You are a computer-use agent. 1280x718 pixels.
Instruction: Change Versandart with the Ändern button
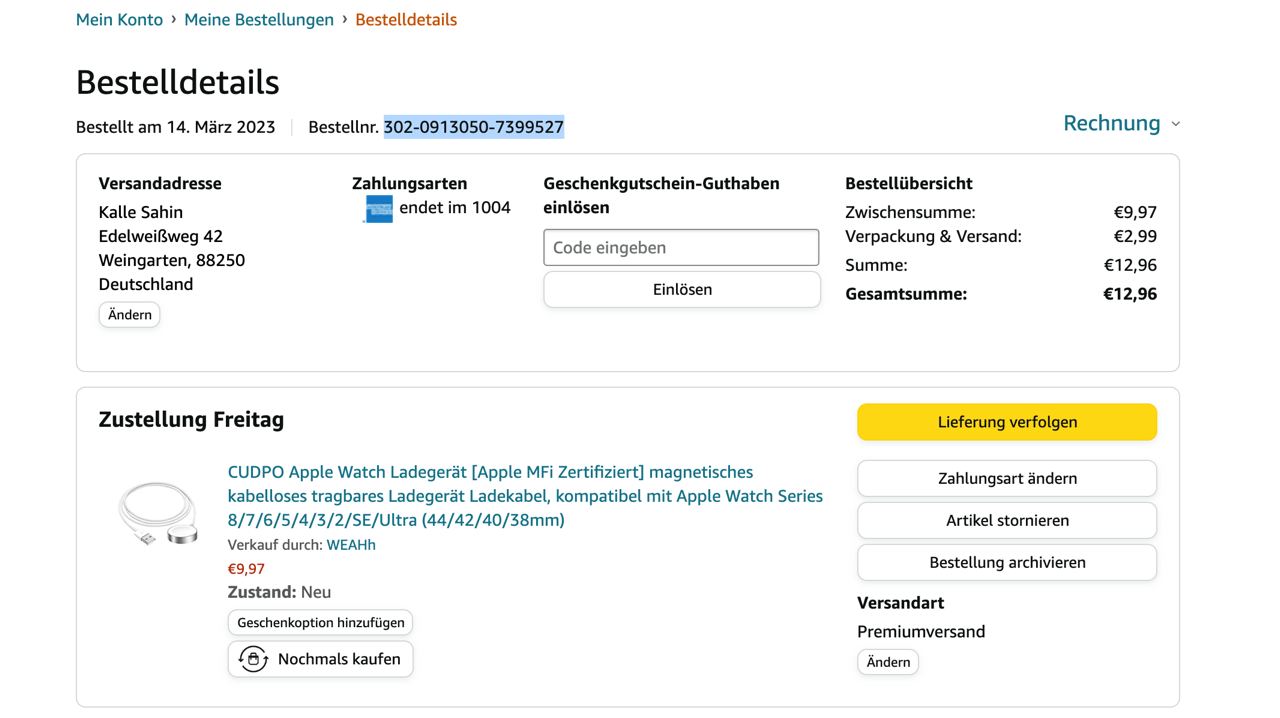click(887, 662)
